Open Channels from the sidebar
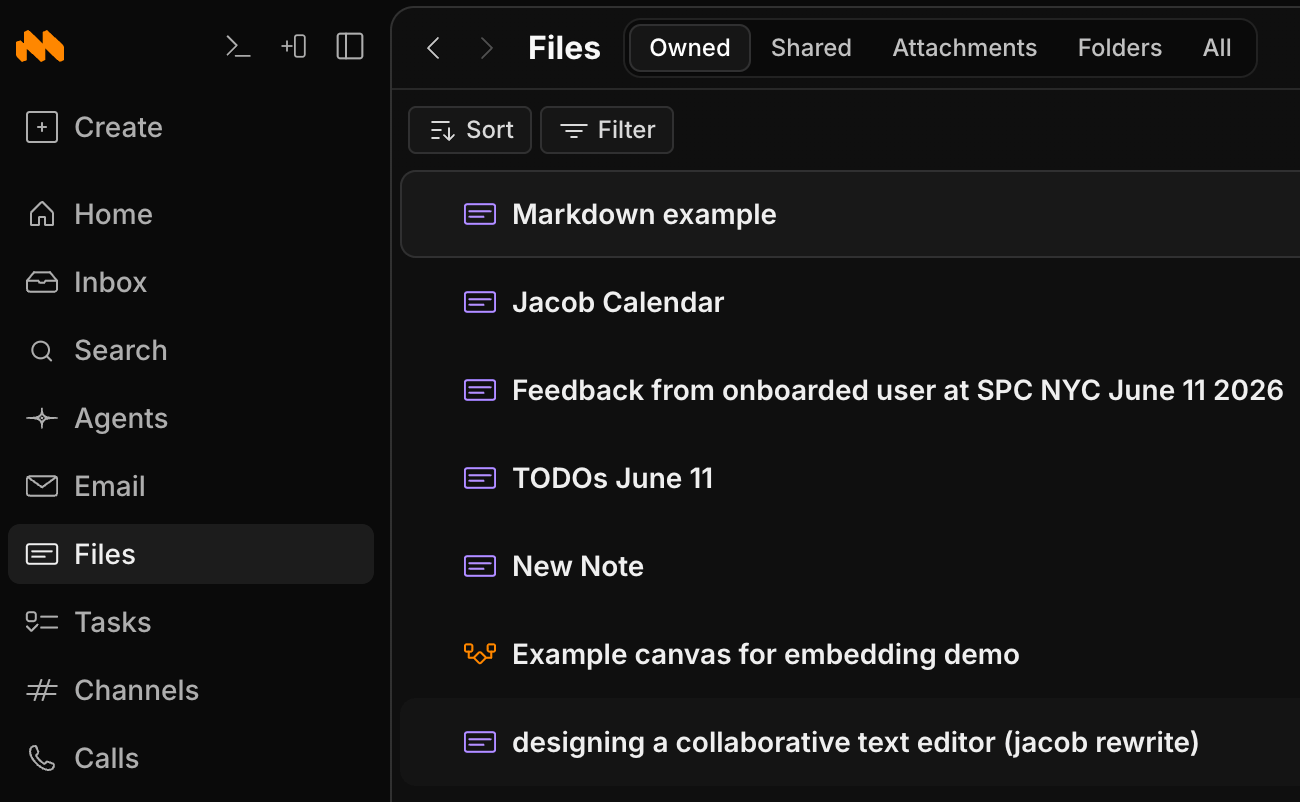 click(190, 690)
